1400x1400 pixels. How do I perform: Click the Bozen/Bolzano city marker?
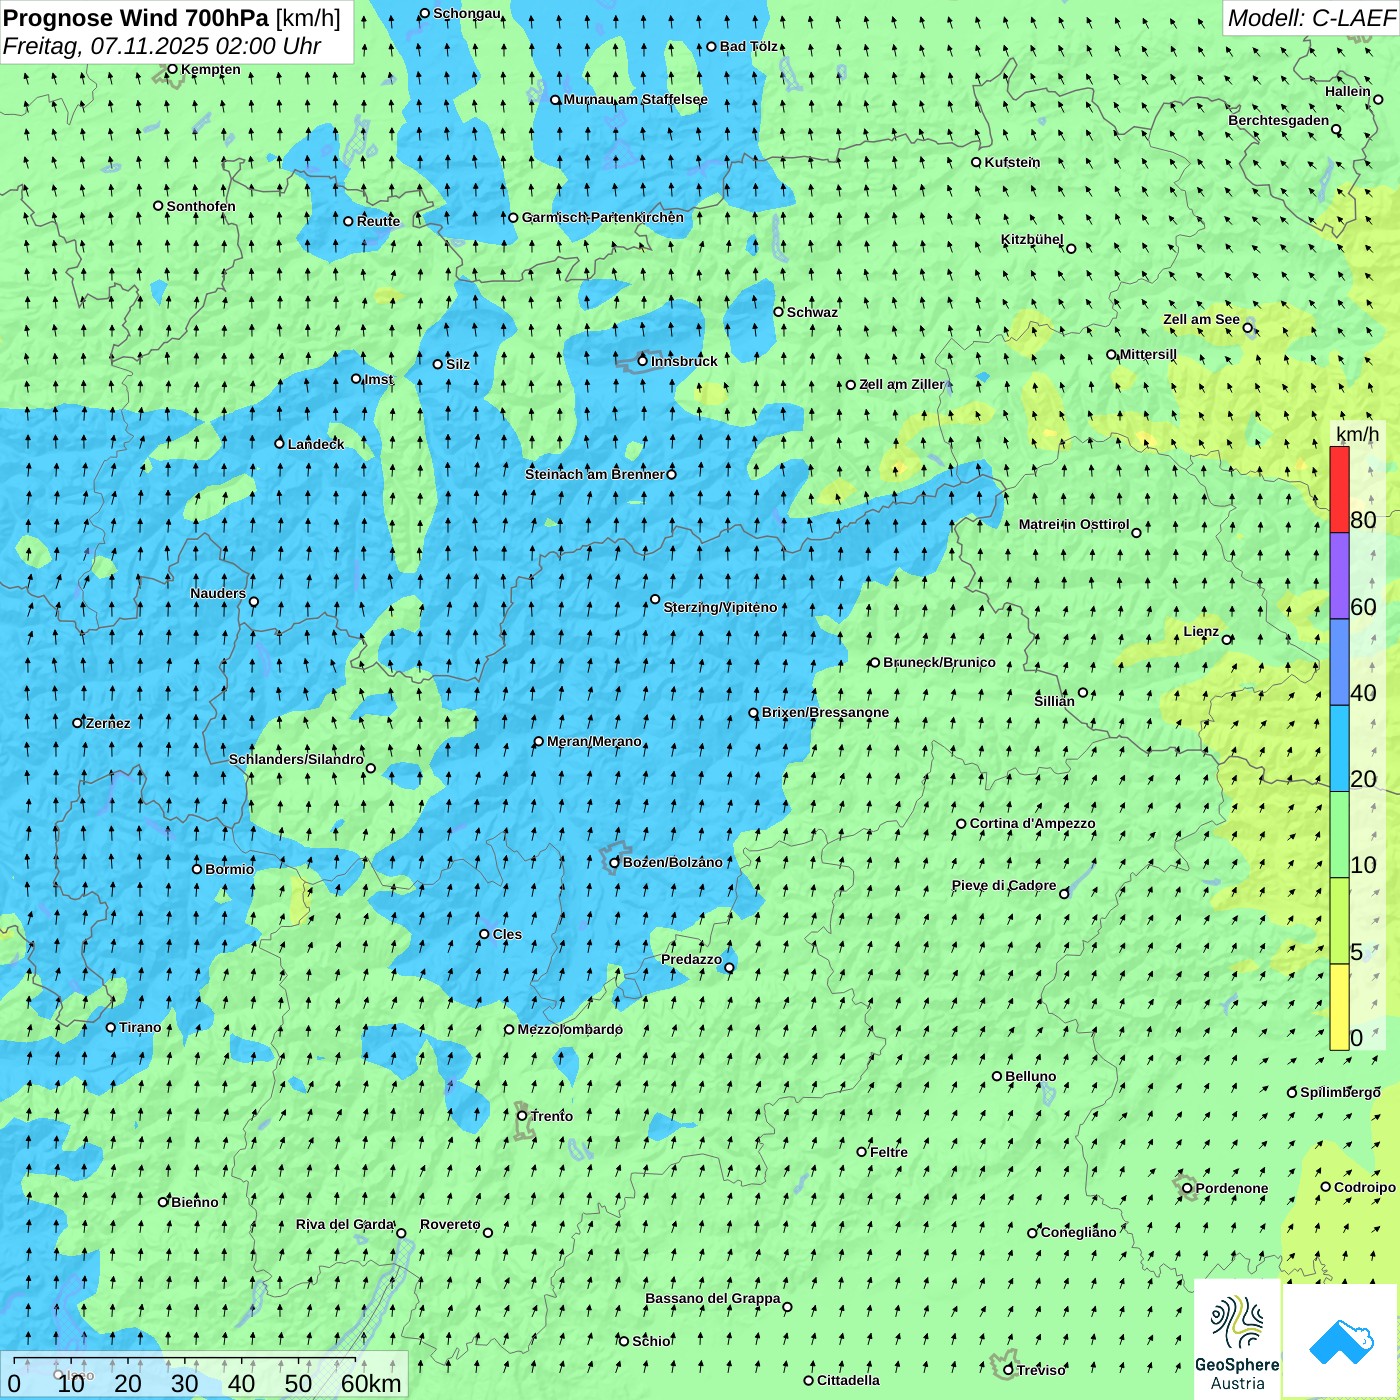615,863
